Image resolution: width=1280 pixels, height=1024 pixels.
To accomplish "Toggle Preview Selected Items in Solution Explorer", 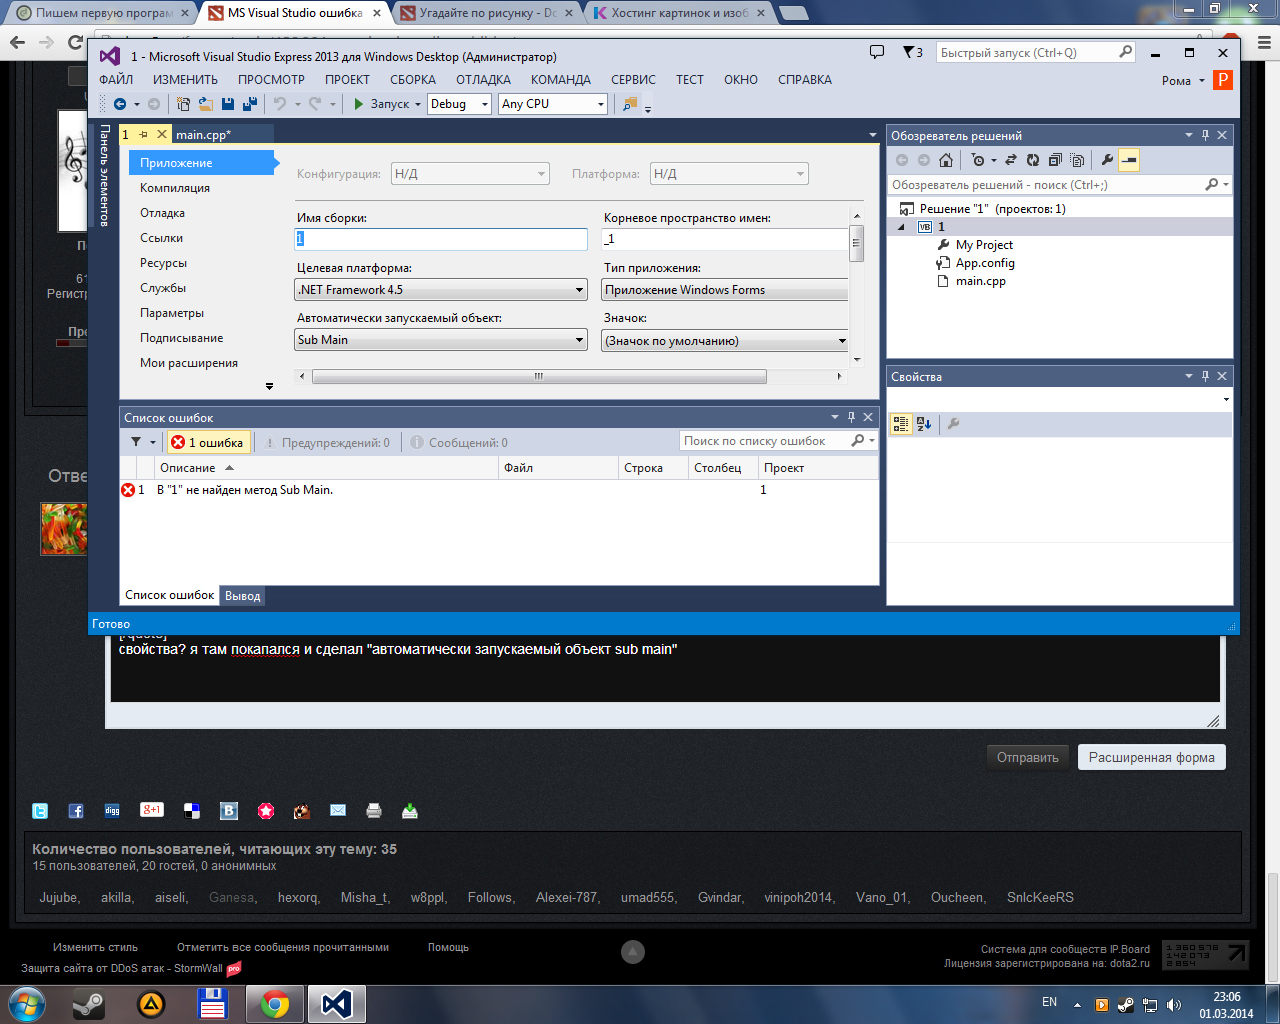I will click(x=1129, y=160).
